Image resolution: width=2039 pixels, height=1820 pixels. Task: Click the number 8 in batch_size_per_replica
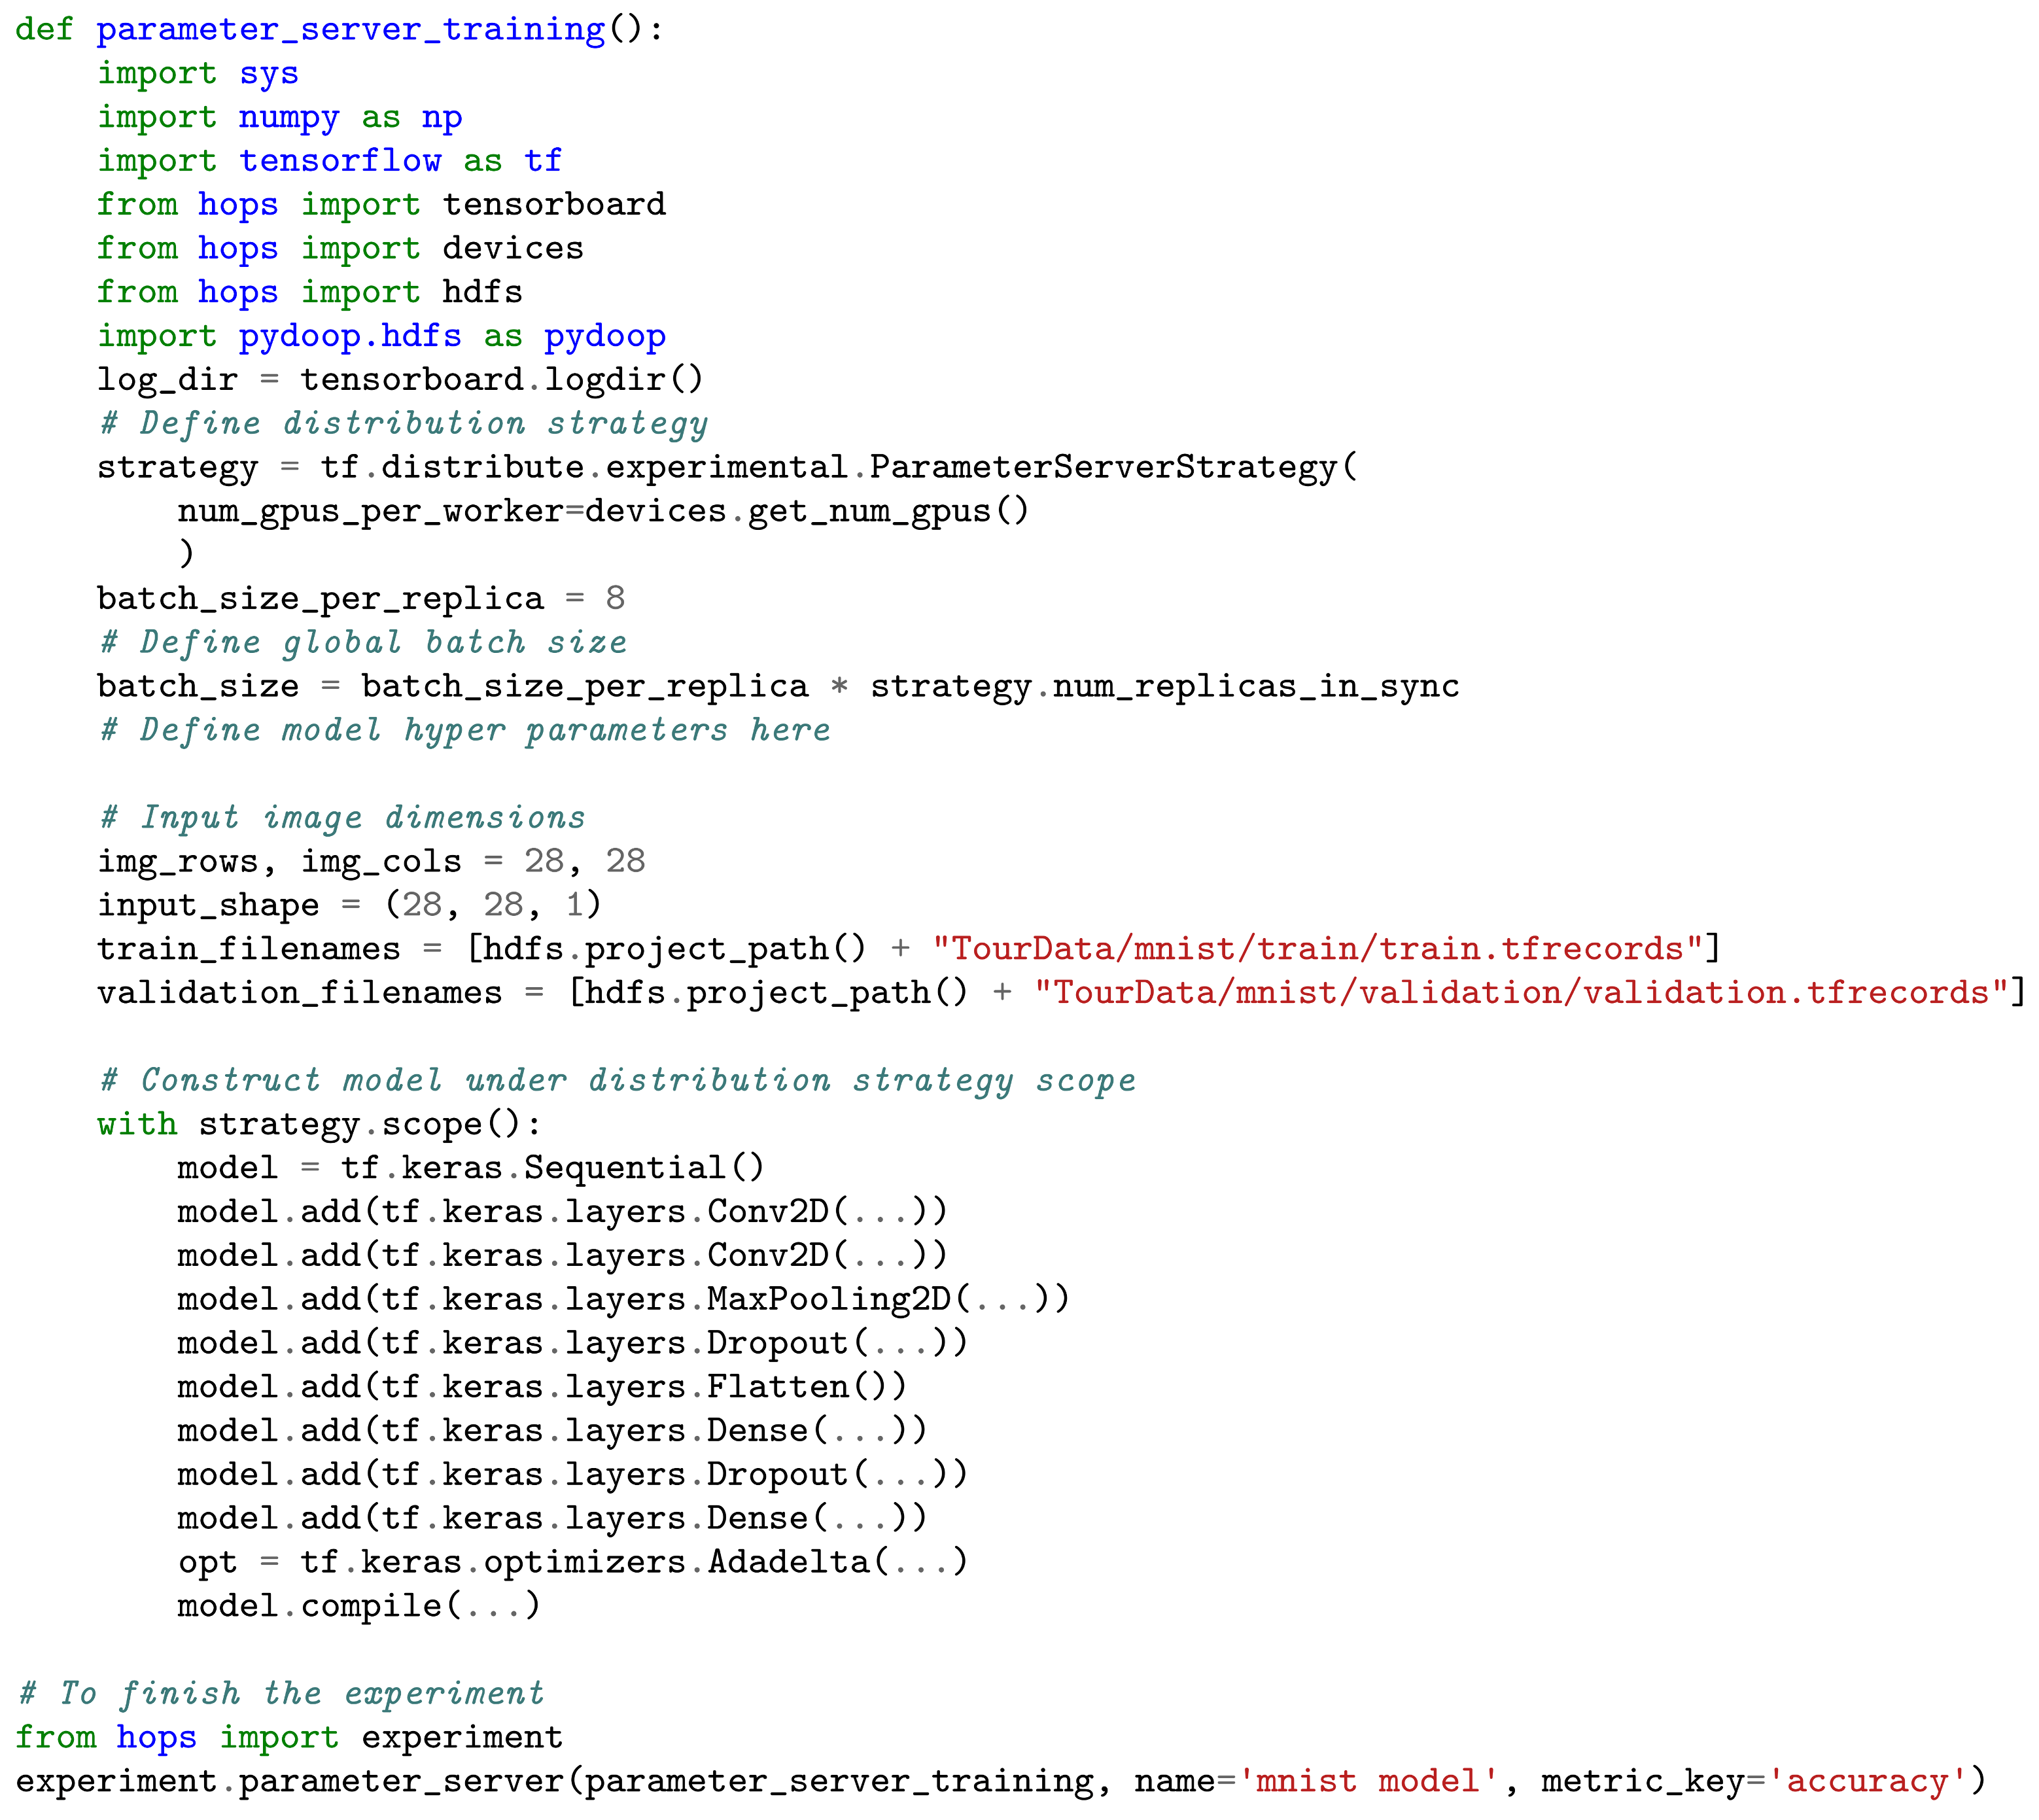pos(614,599)
